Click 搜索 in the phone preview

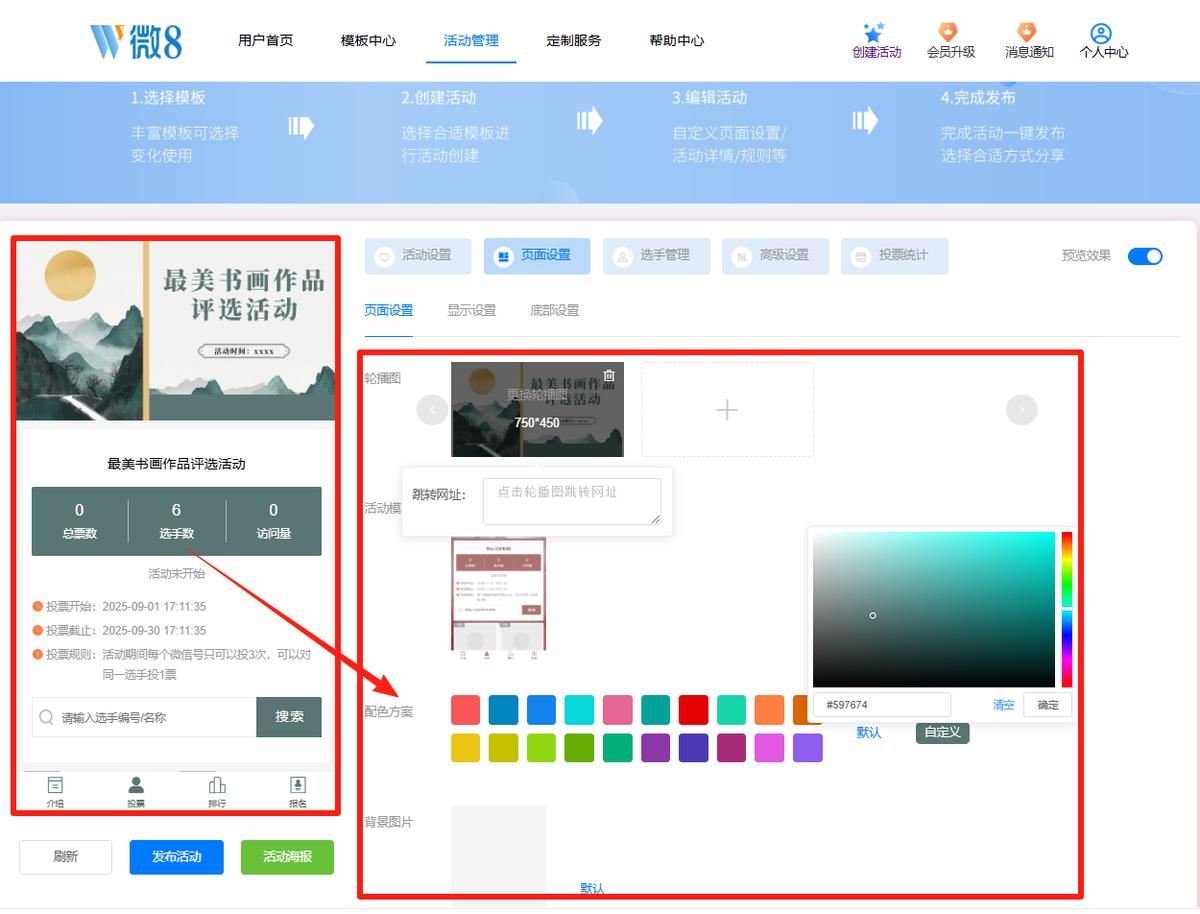289,717
